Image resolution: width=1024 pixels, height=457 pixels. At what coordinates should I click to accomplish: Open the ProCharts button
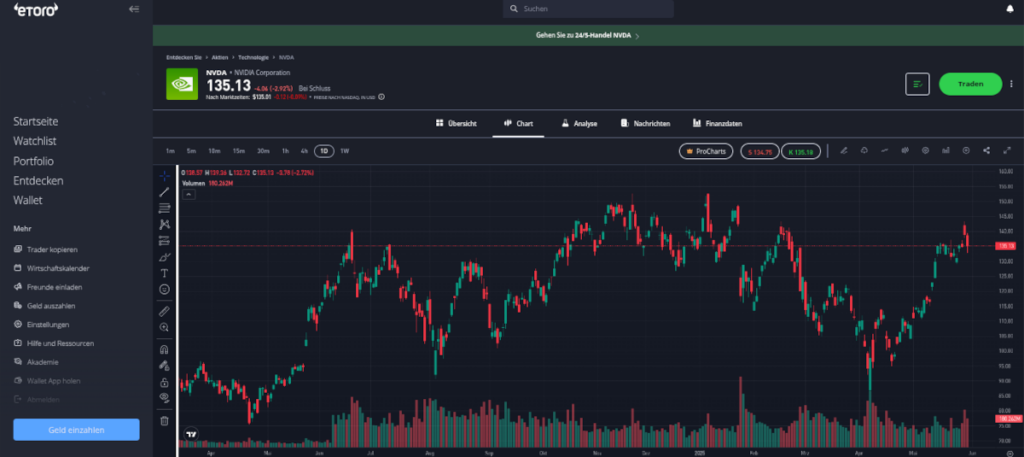coord(706,151)
